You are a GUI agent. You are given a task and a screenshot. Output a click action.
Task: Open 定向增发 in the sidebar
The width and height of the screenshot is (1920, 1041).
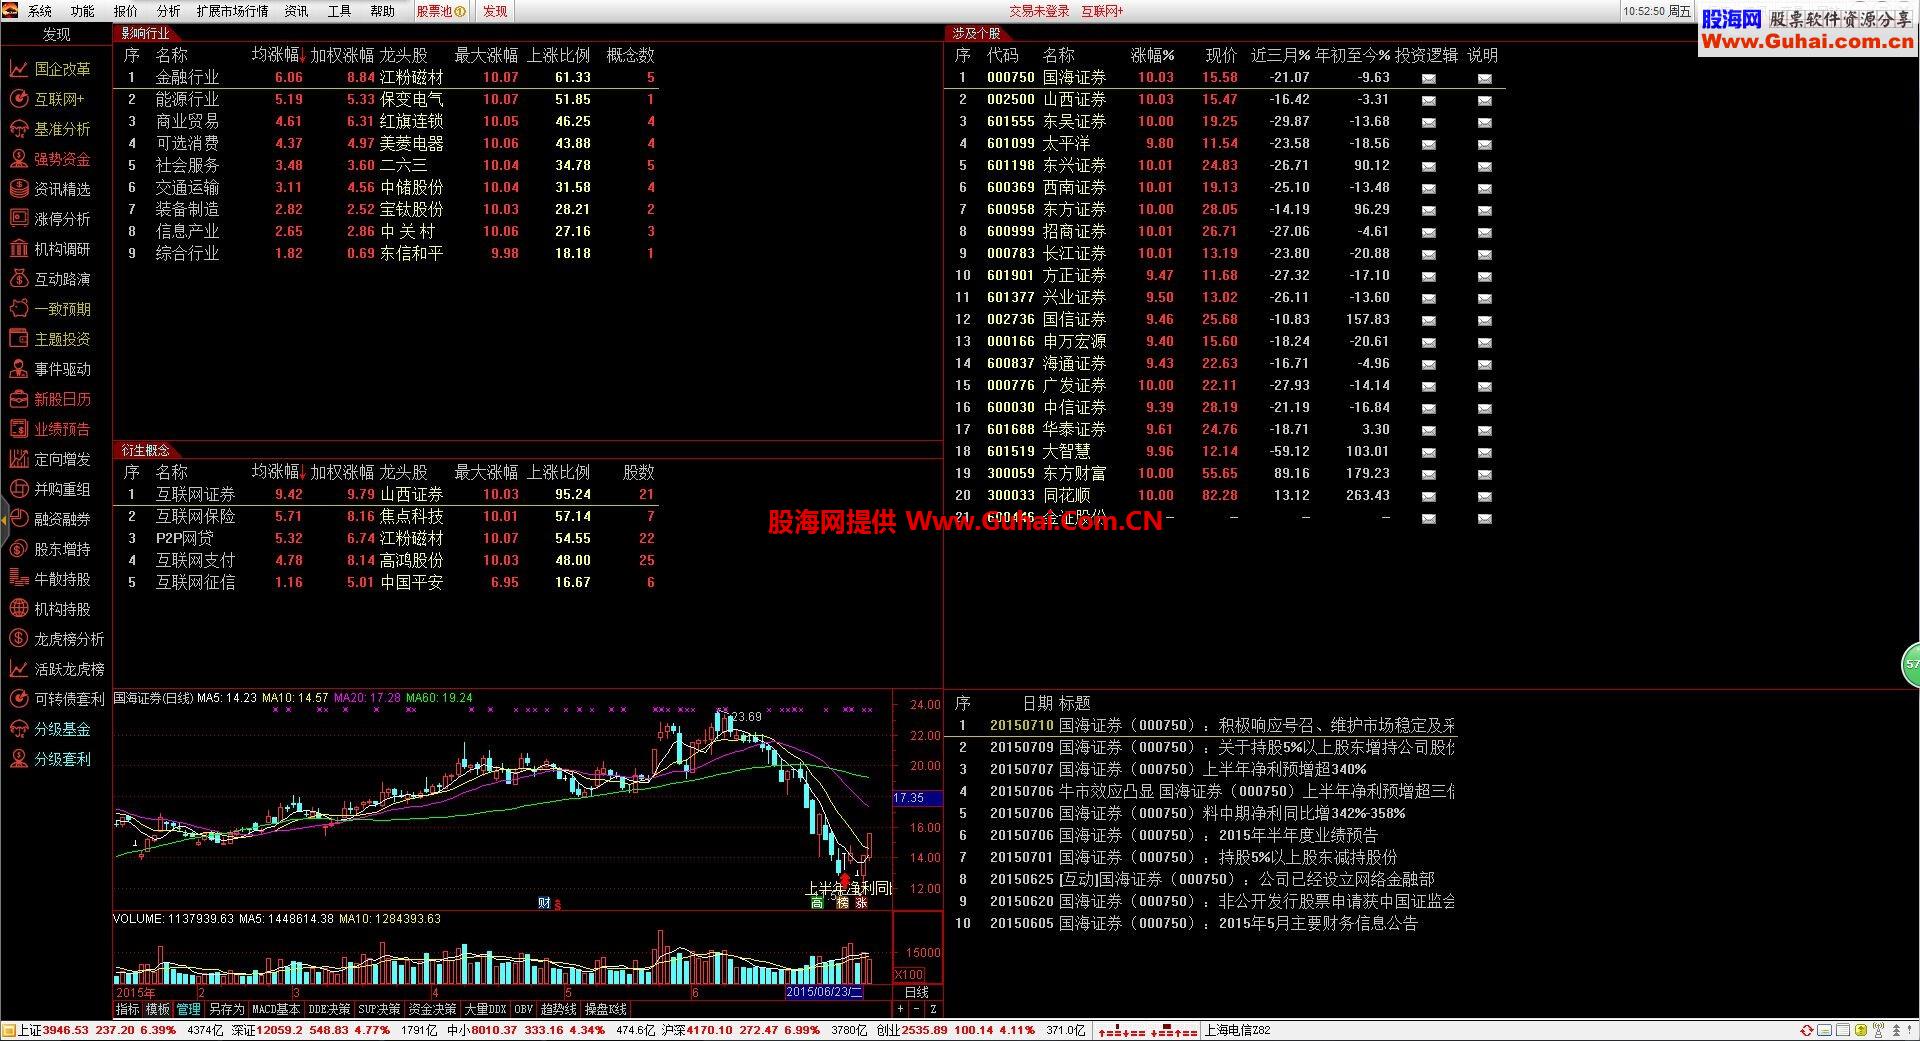tap(50, 459)
